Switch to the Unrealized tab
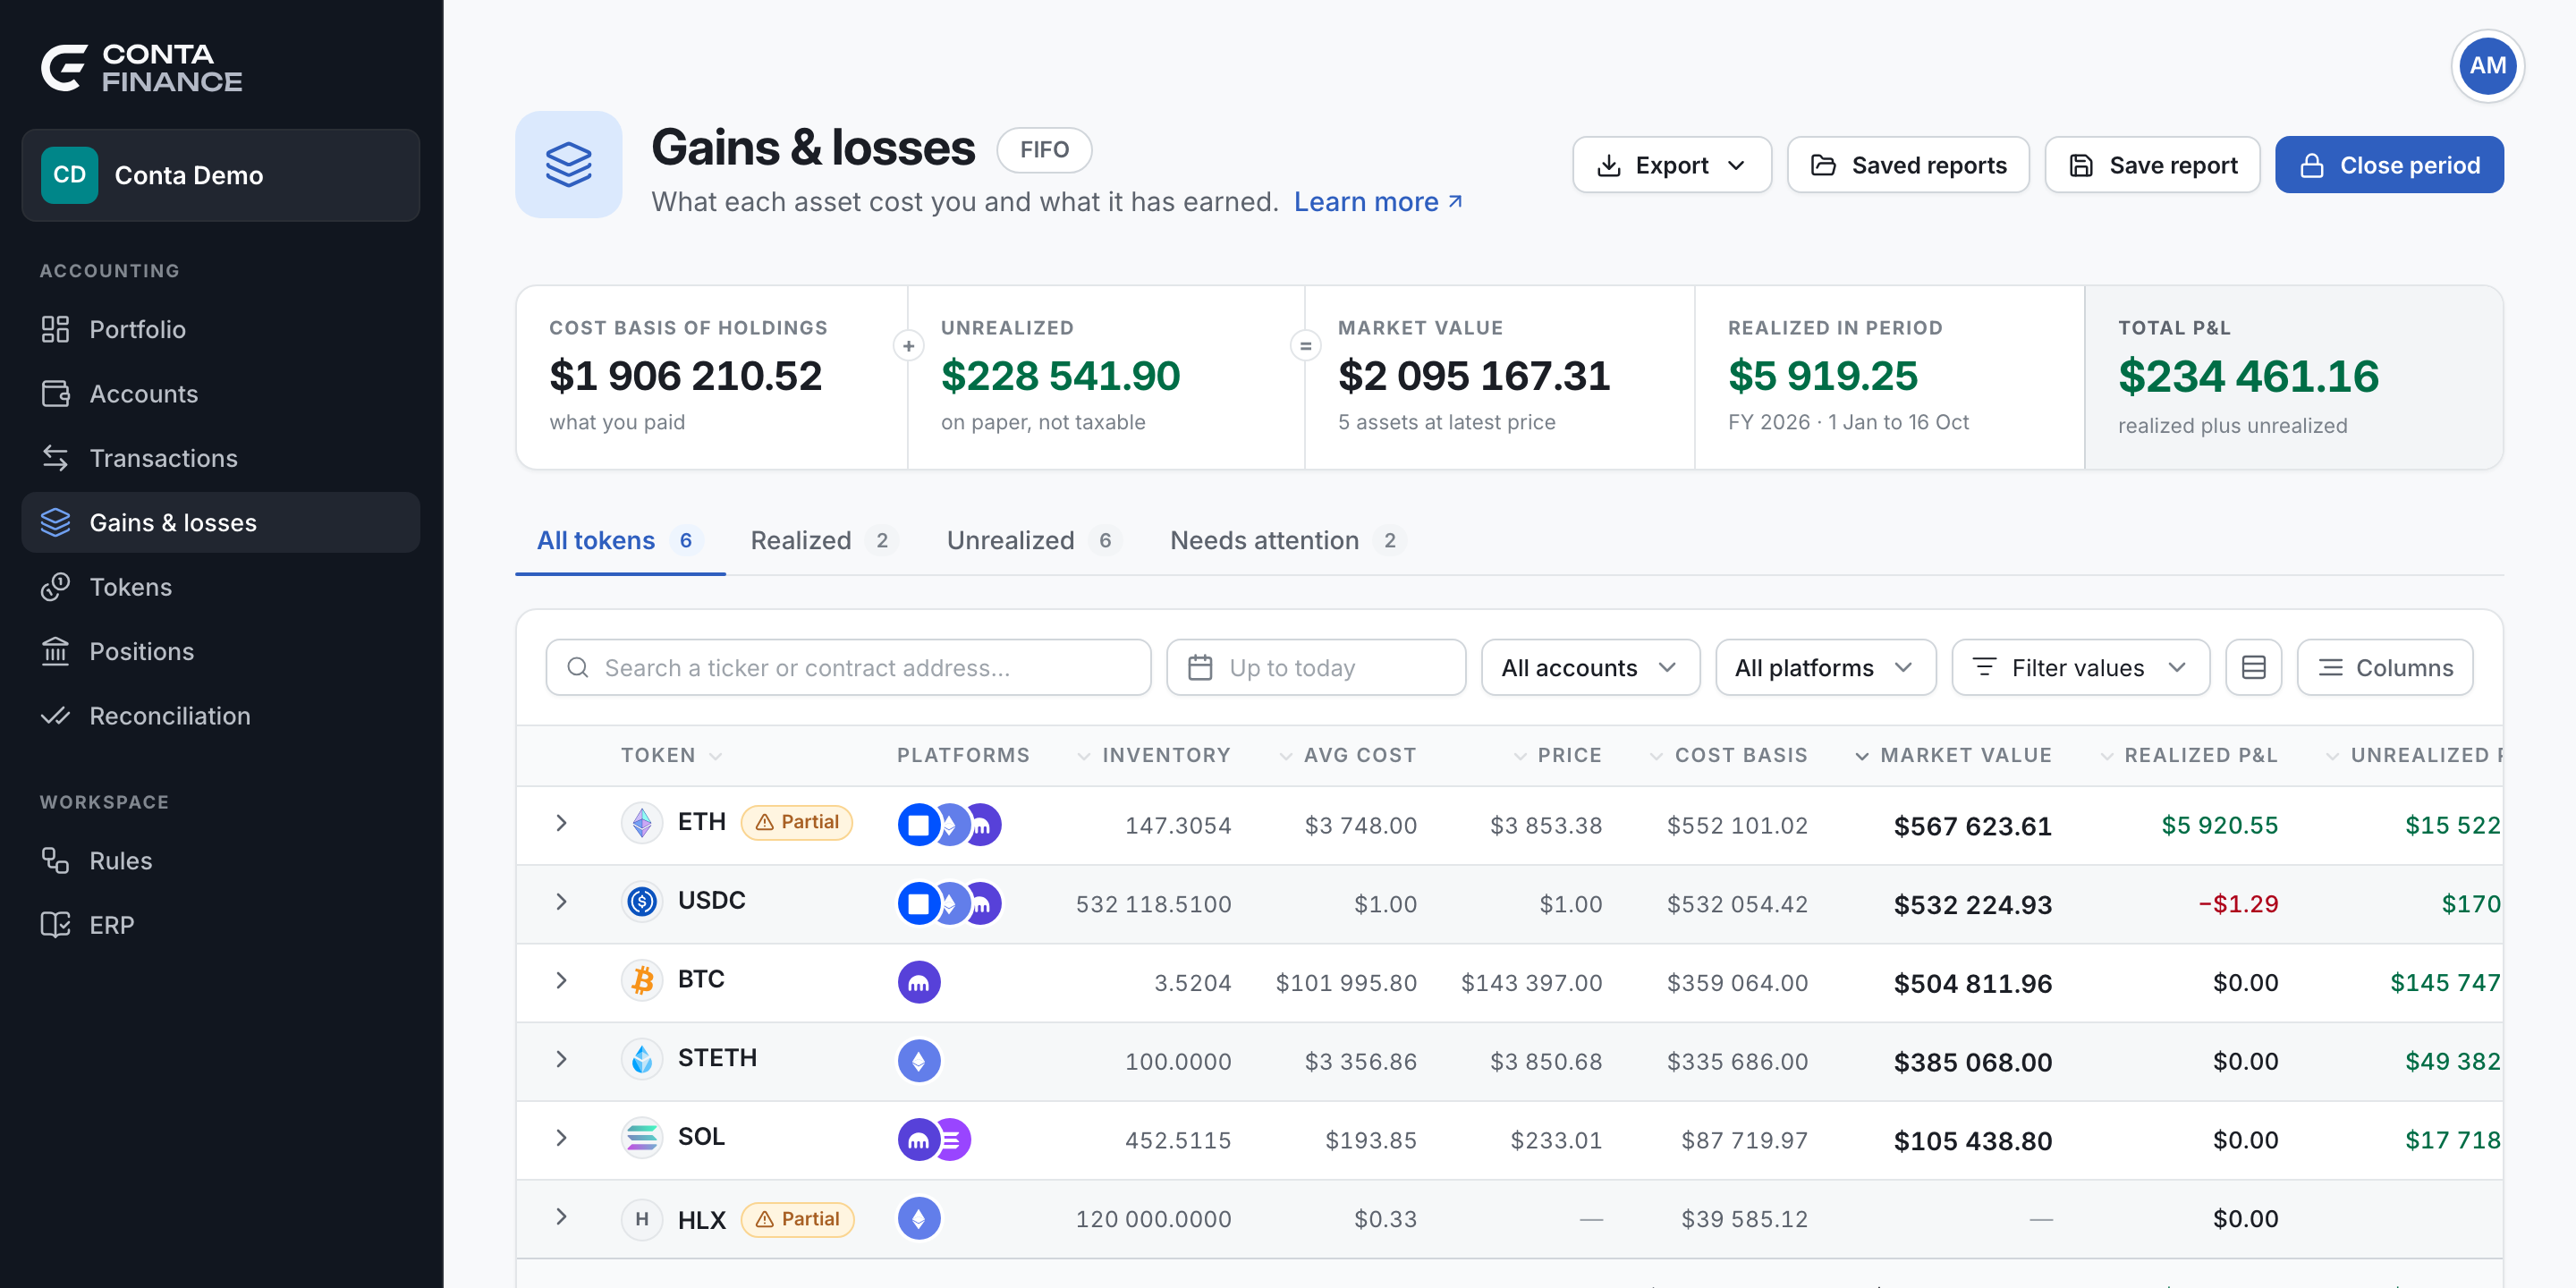The width and height of the screenshot is (2576, 1288). point(1033,541)
